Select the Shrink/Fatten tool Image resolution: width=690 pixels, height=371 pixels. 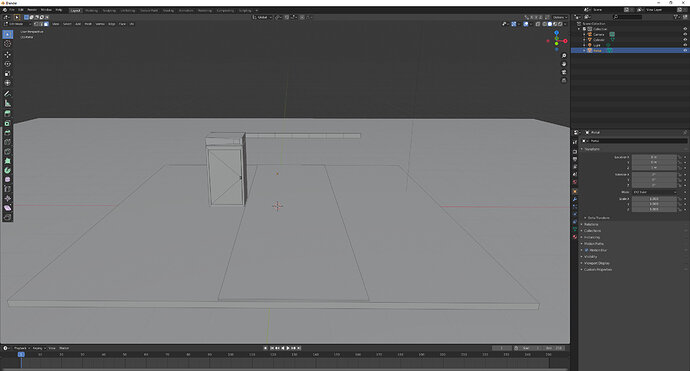point(7,198)
